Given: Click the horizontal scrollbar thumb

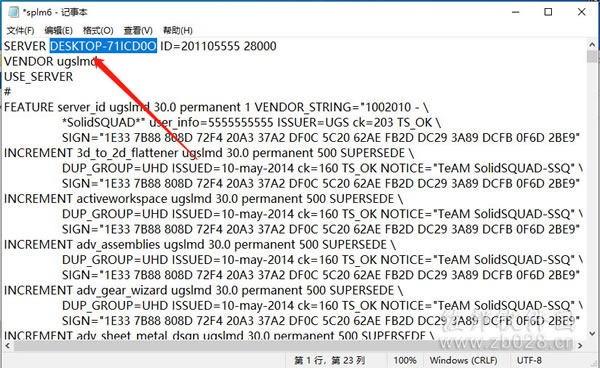Looking at the screenshot, I should click(x=293, y=346).
